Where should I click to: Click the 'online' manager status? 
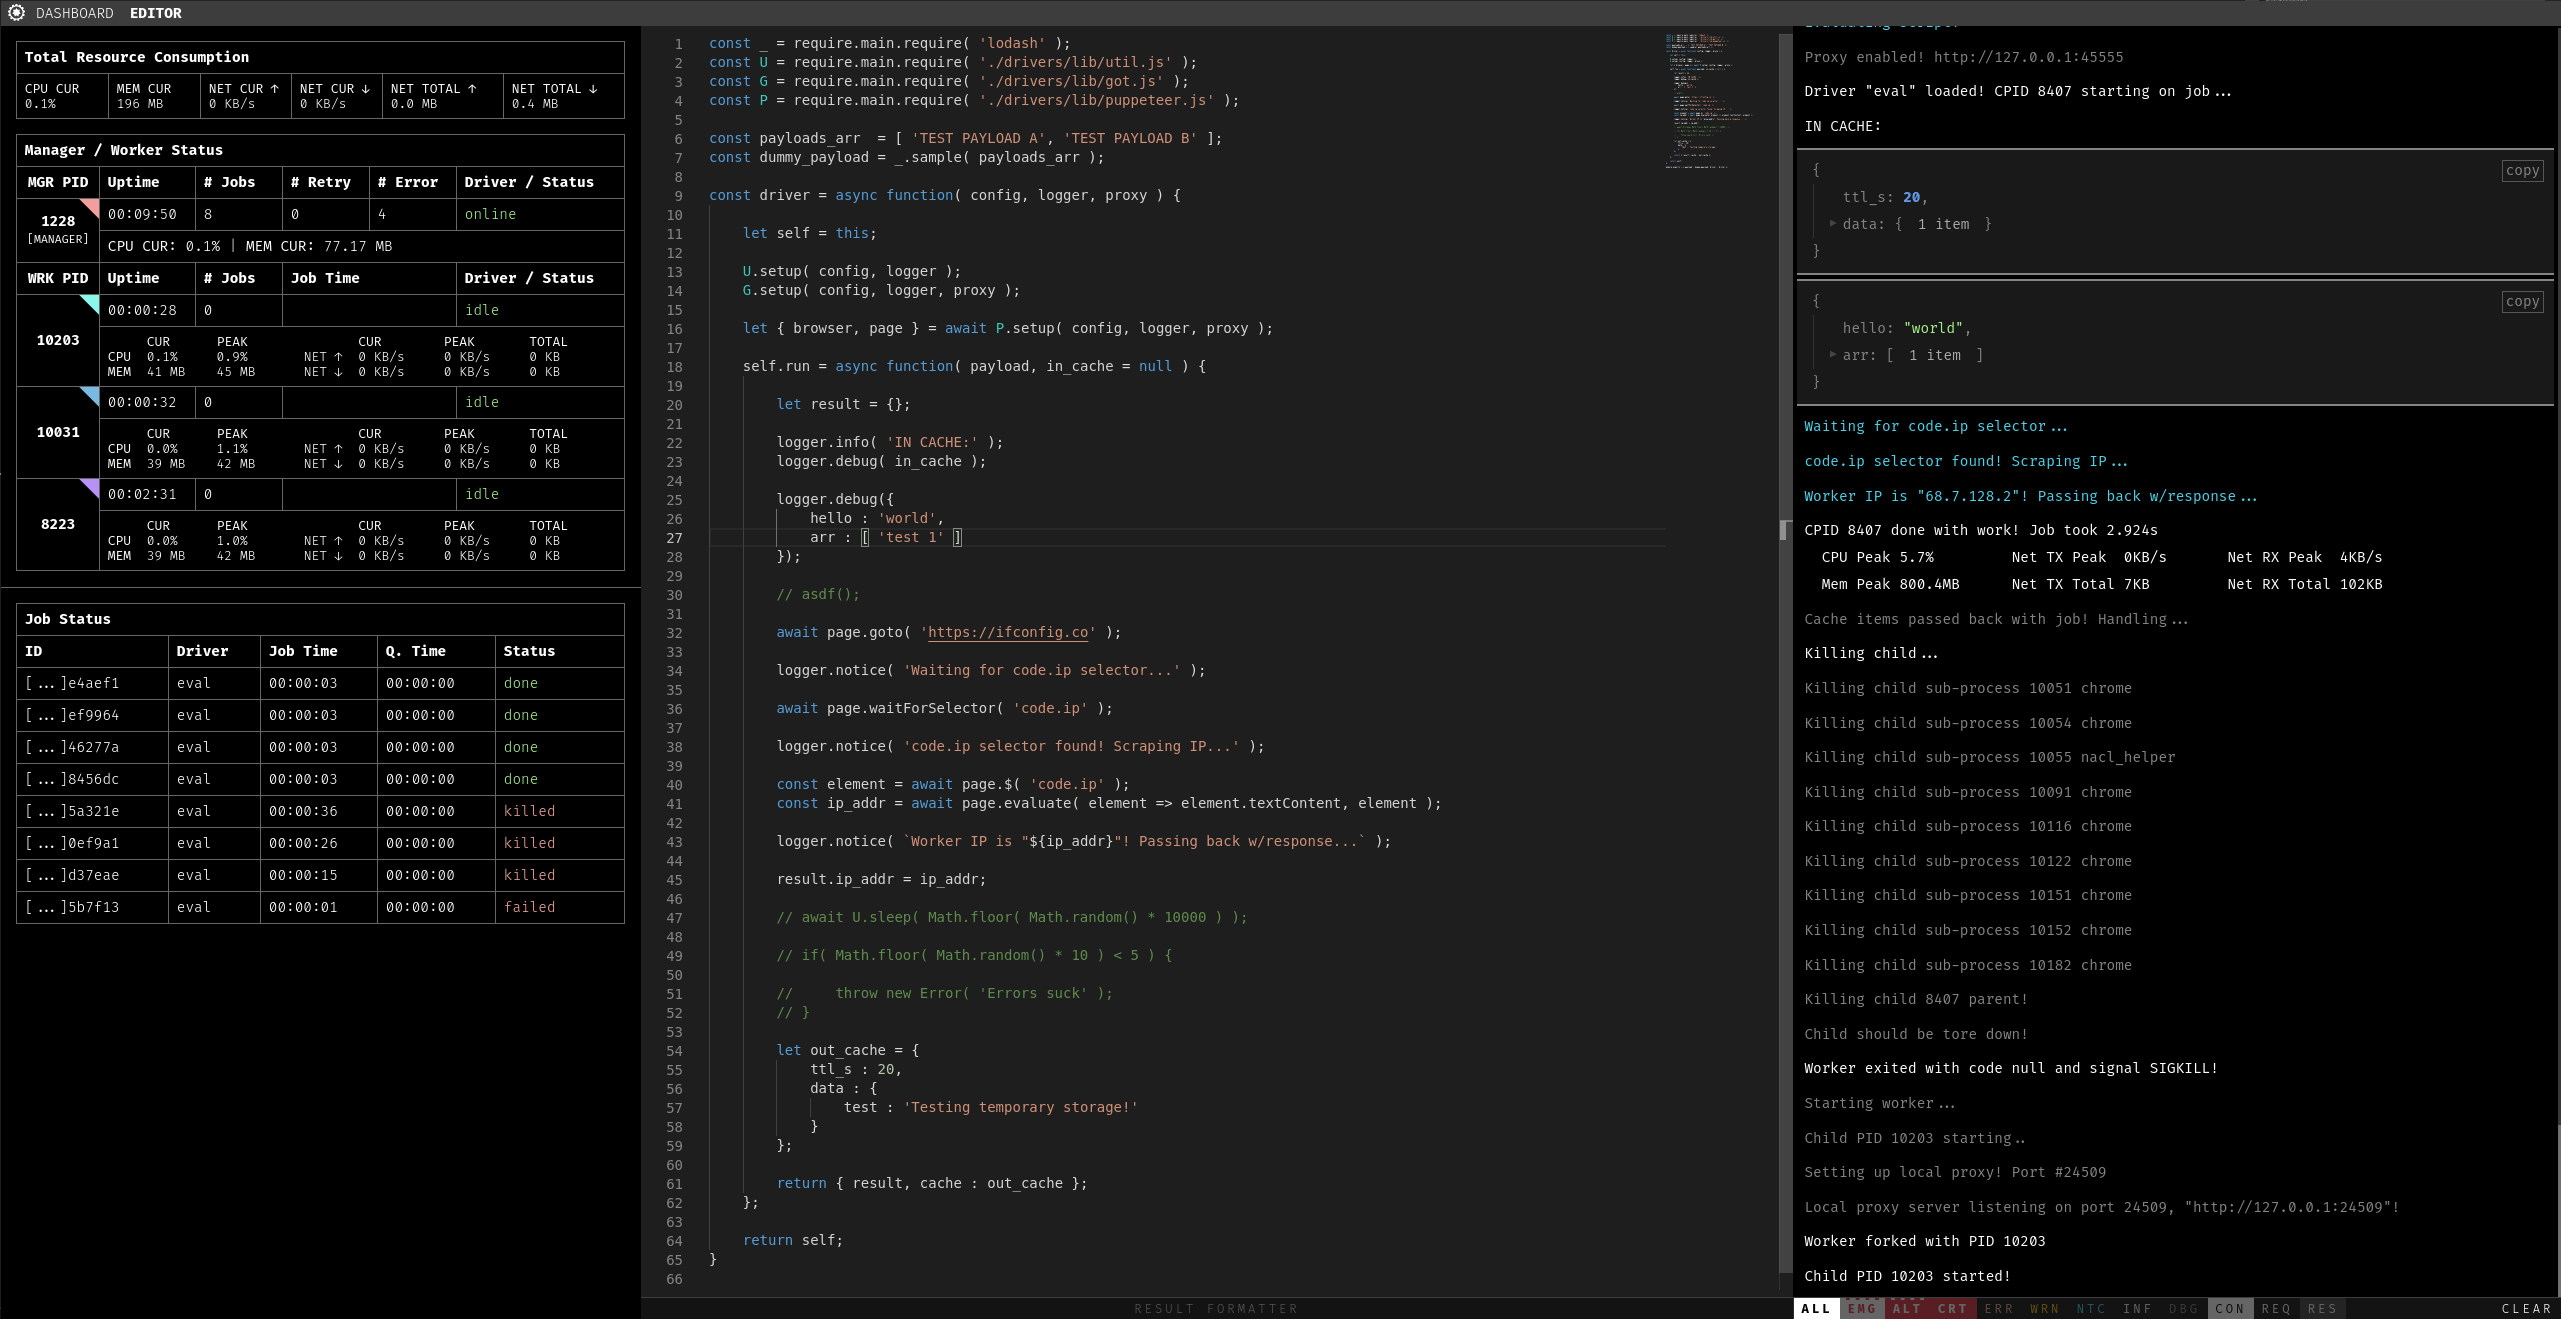490,214
